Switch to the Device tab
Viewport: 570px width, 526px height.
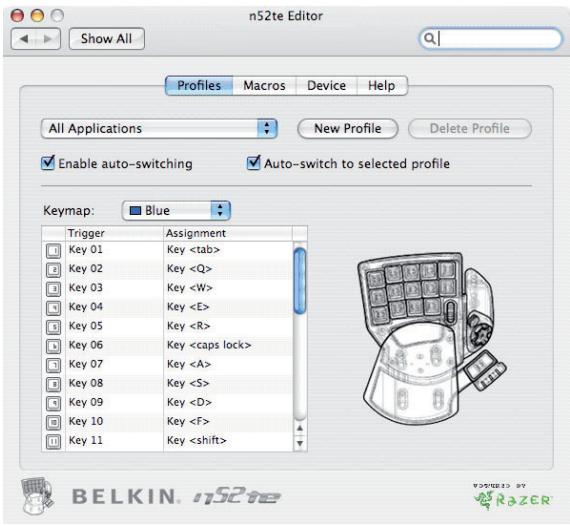[x=326, y=86]
